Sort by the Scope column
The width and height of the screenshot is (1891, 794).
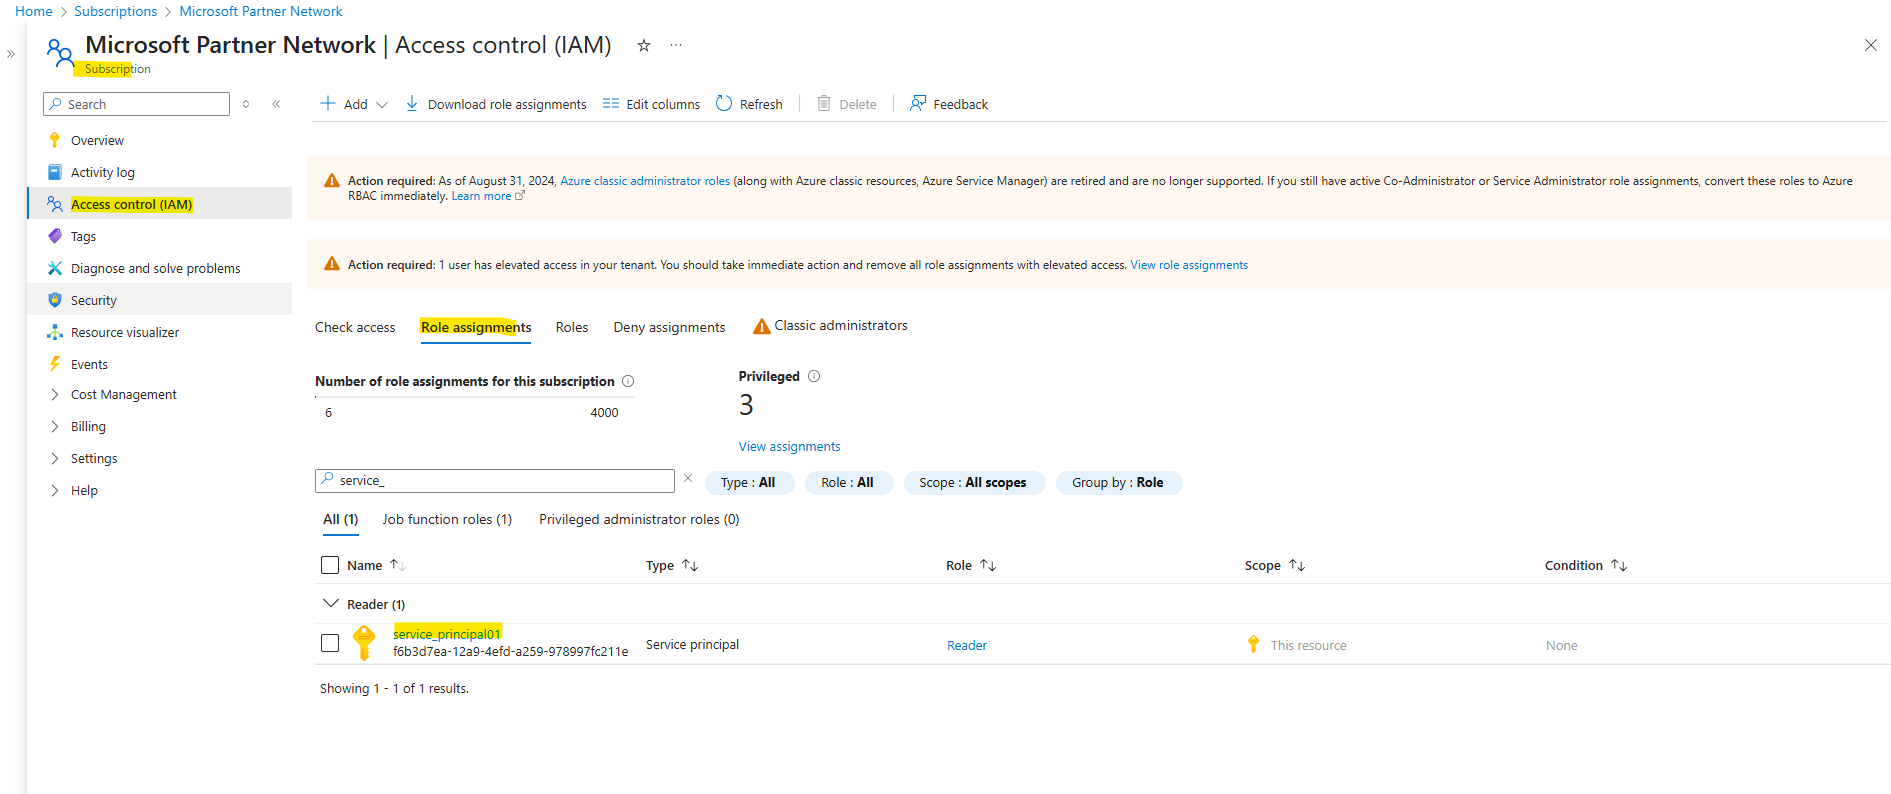pos(1275,565)
